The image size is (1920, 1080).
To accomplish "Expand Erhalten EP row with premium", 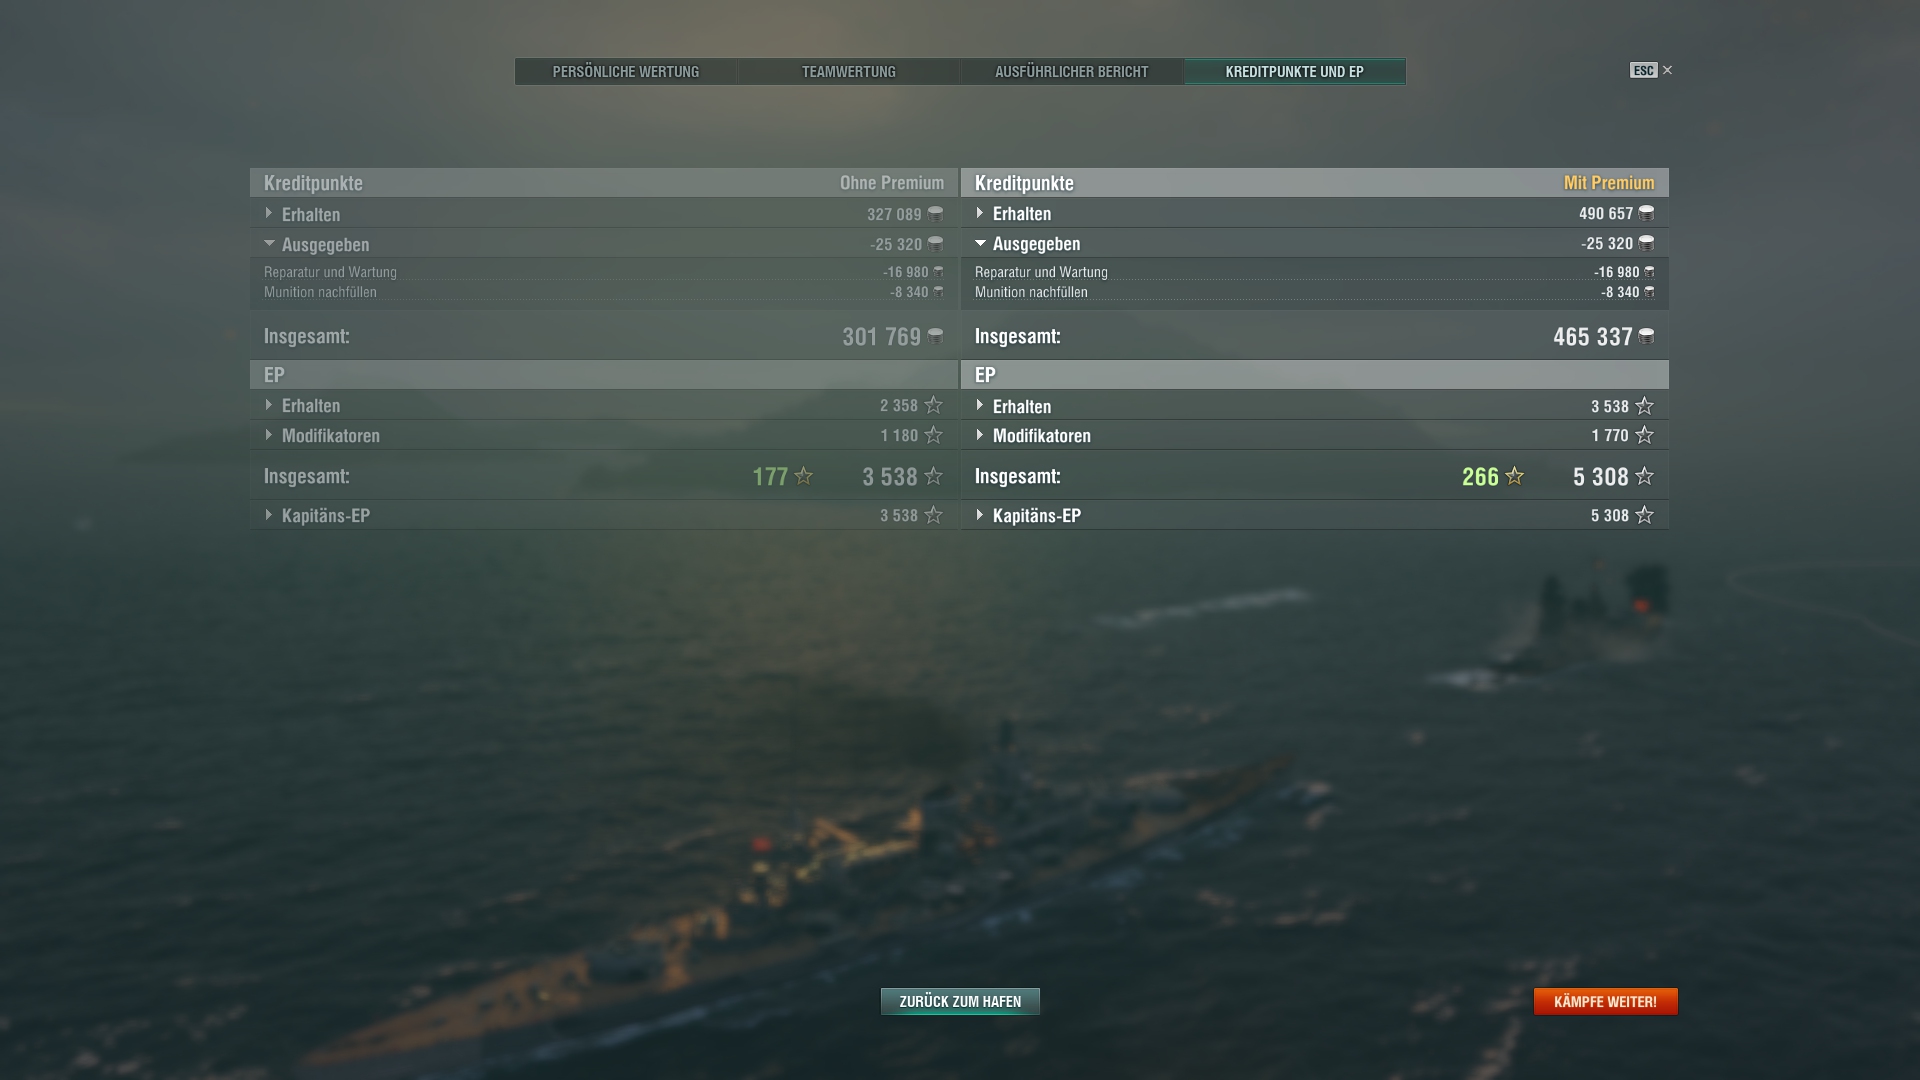I will [x=1315, y=406].
